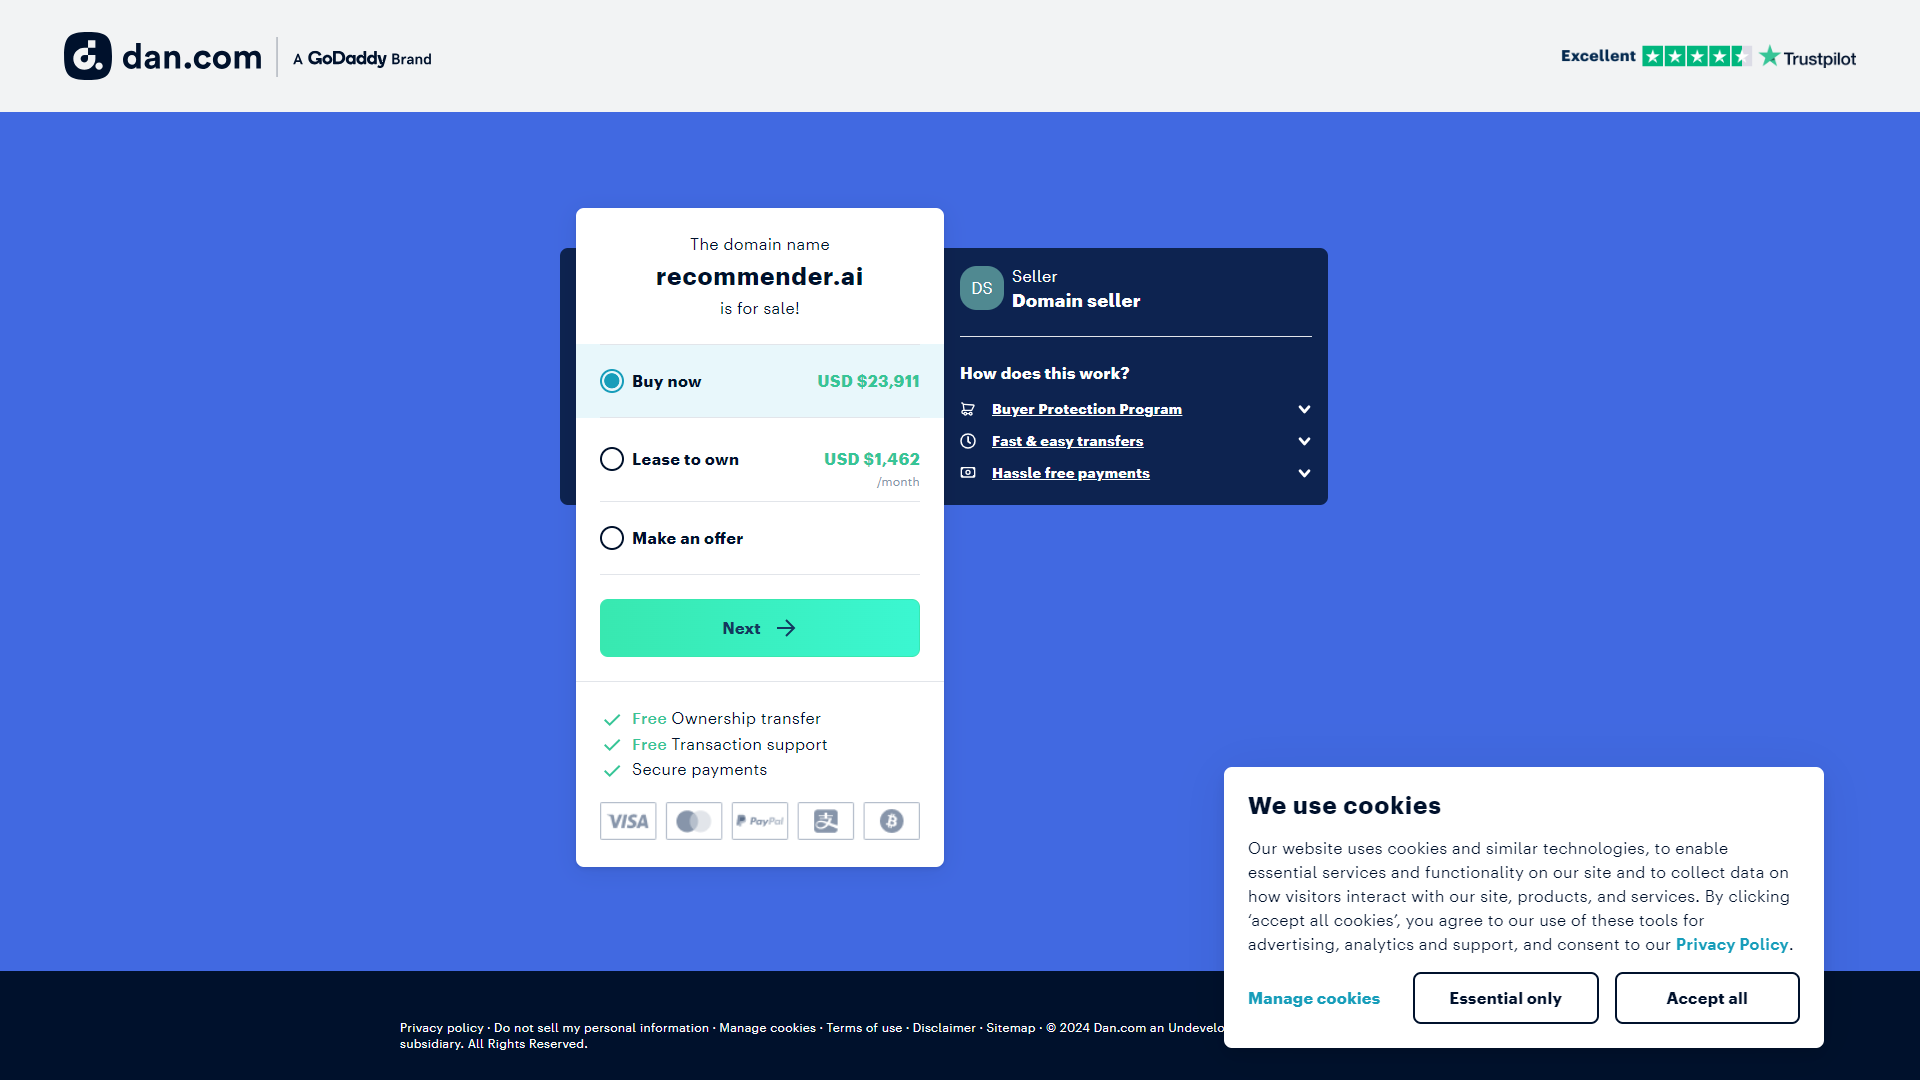Click the PayPal payment icon
The image size is (1920, 1080).
[760, 822]
